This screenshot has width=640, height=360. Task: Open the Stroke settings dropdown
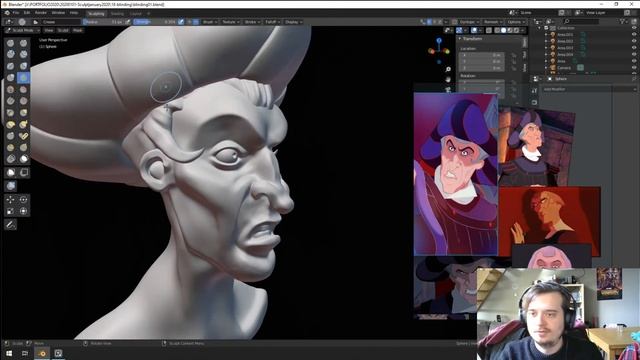click(252, 22)
